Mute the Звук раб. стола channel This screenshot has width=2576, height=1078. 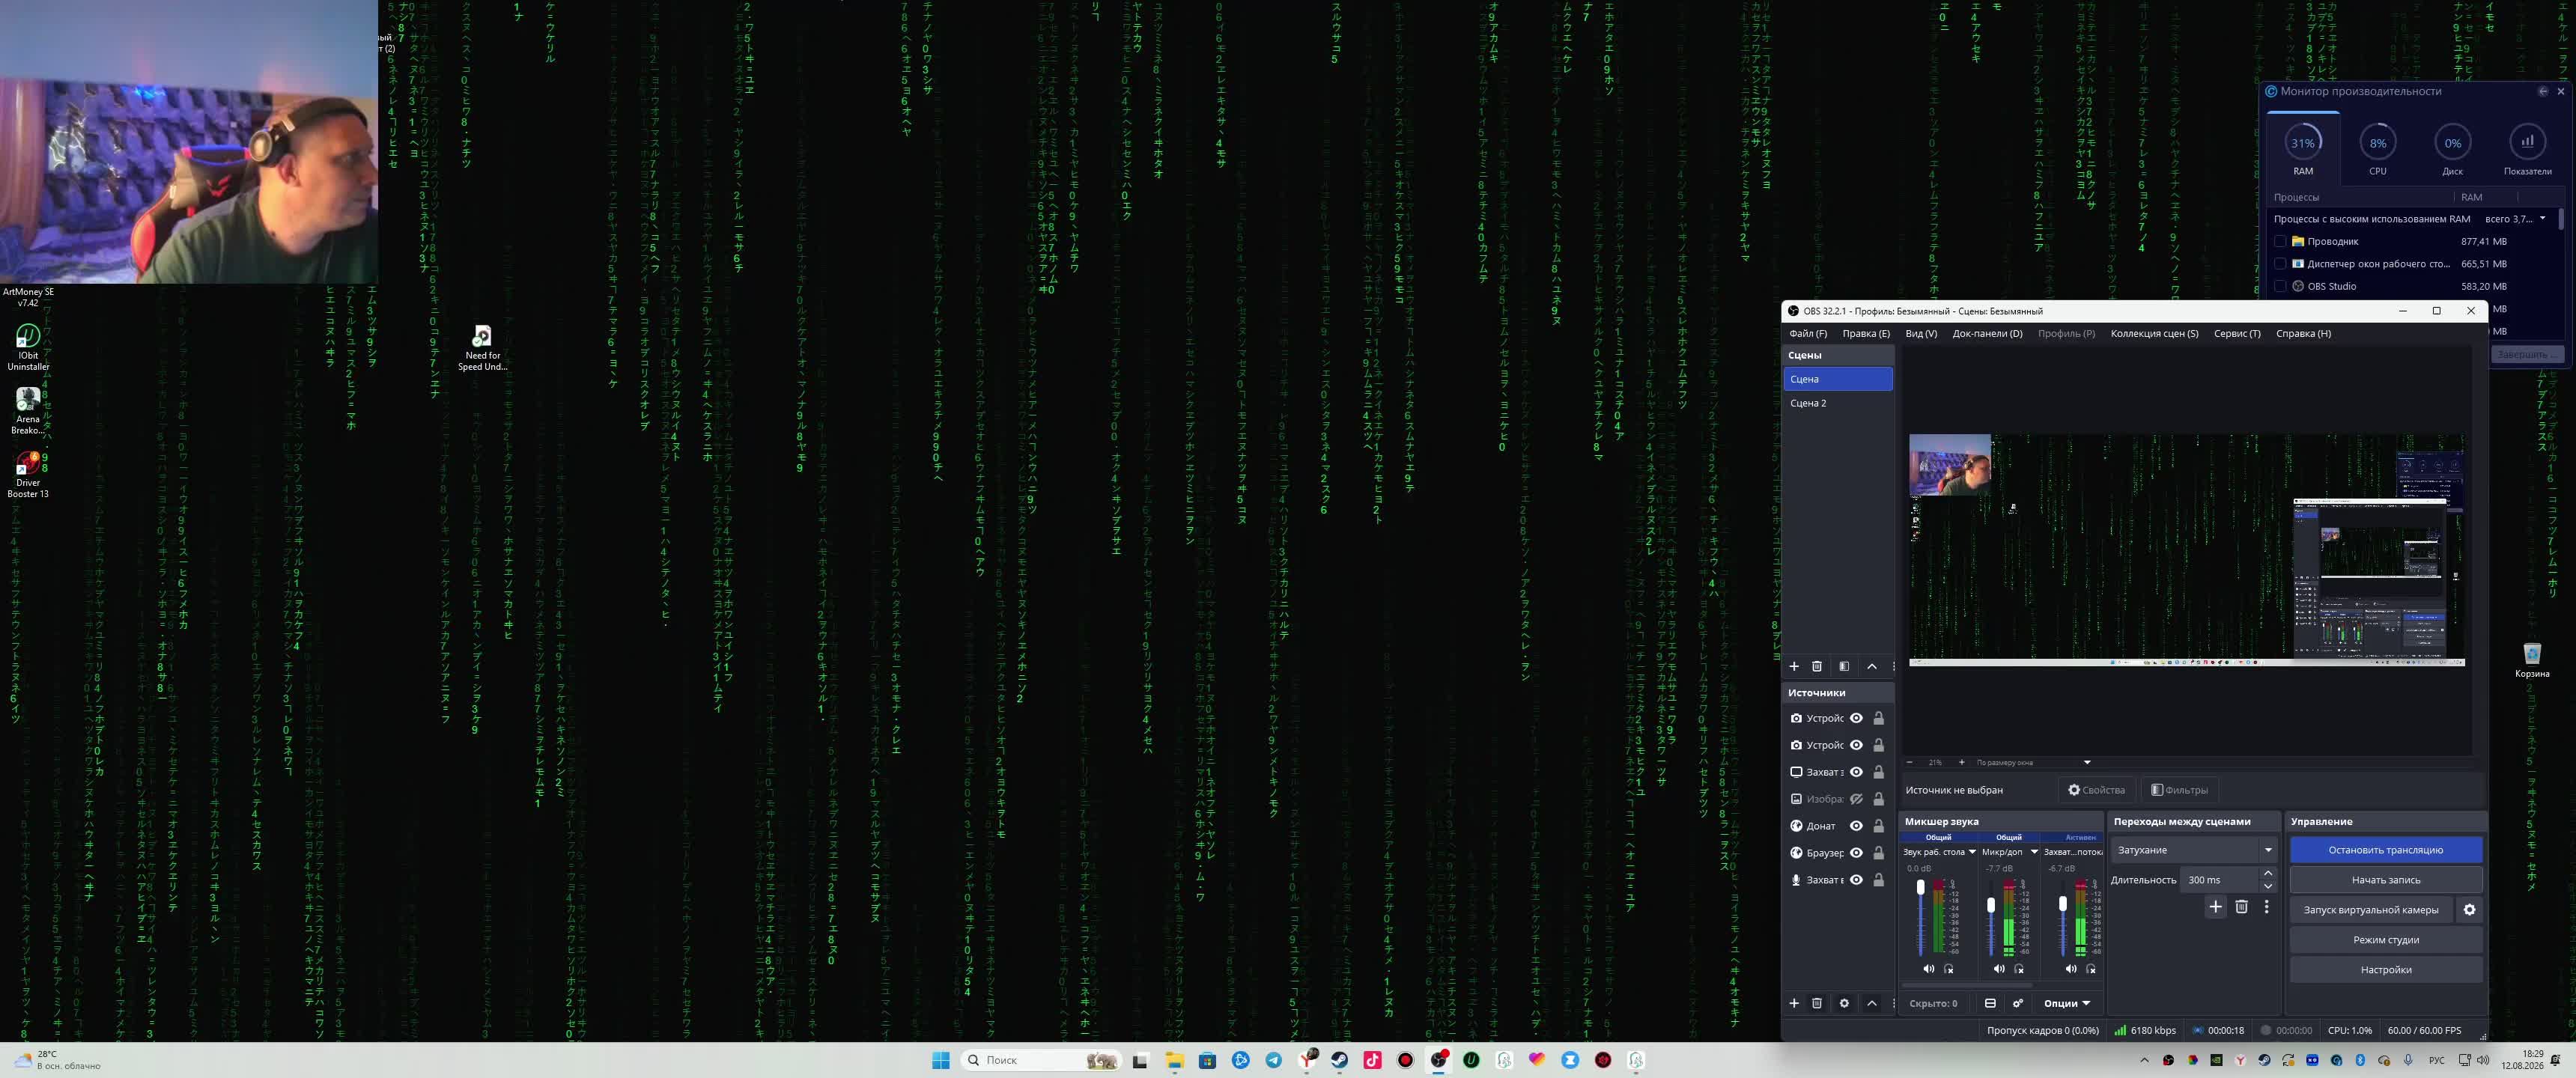pos(1928,968)
